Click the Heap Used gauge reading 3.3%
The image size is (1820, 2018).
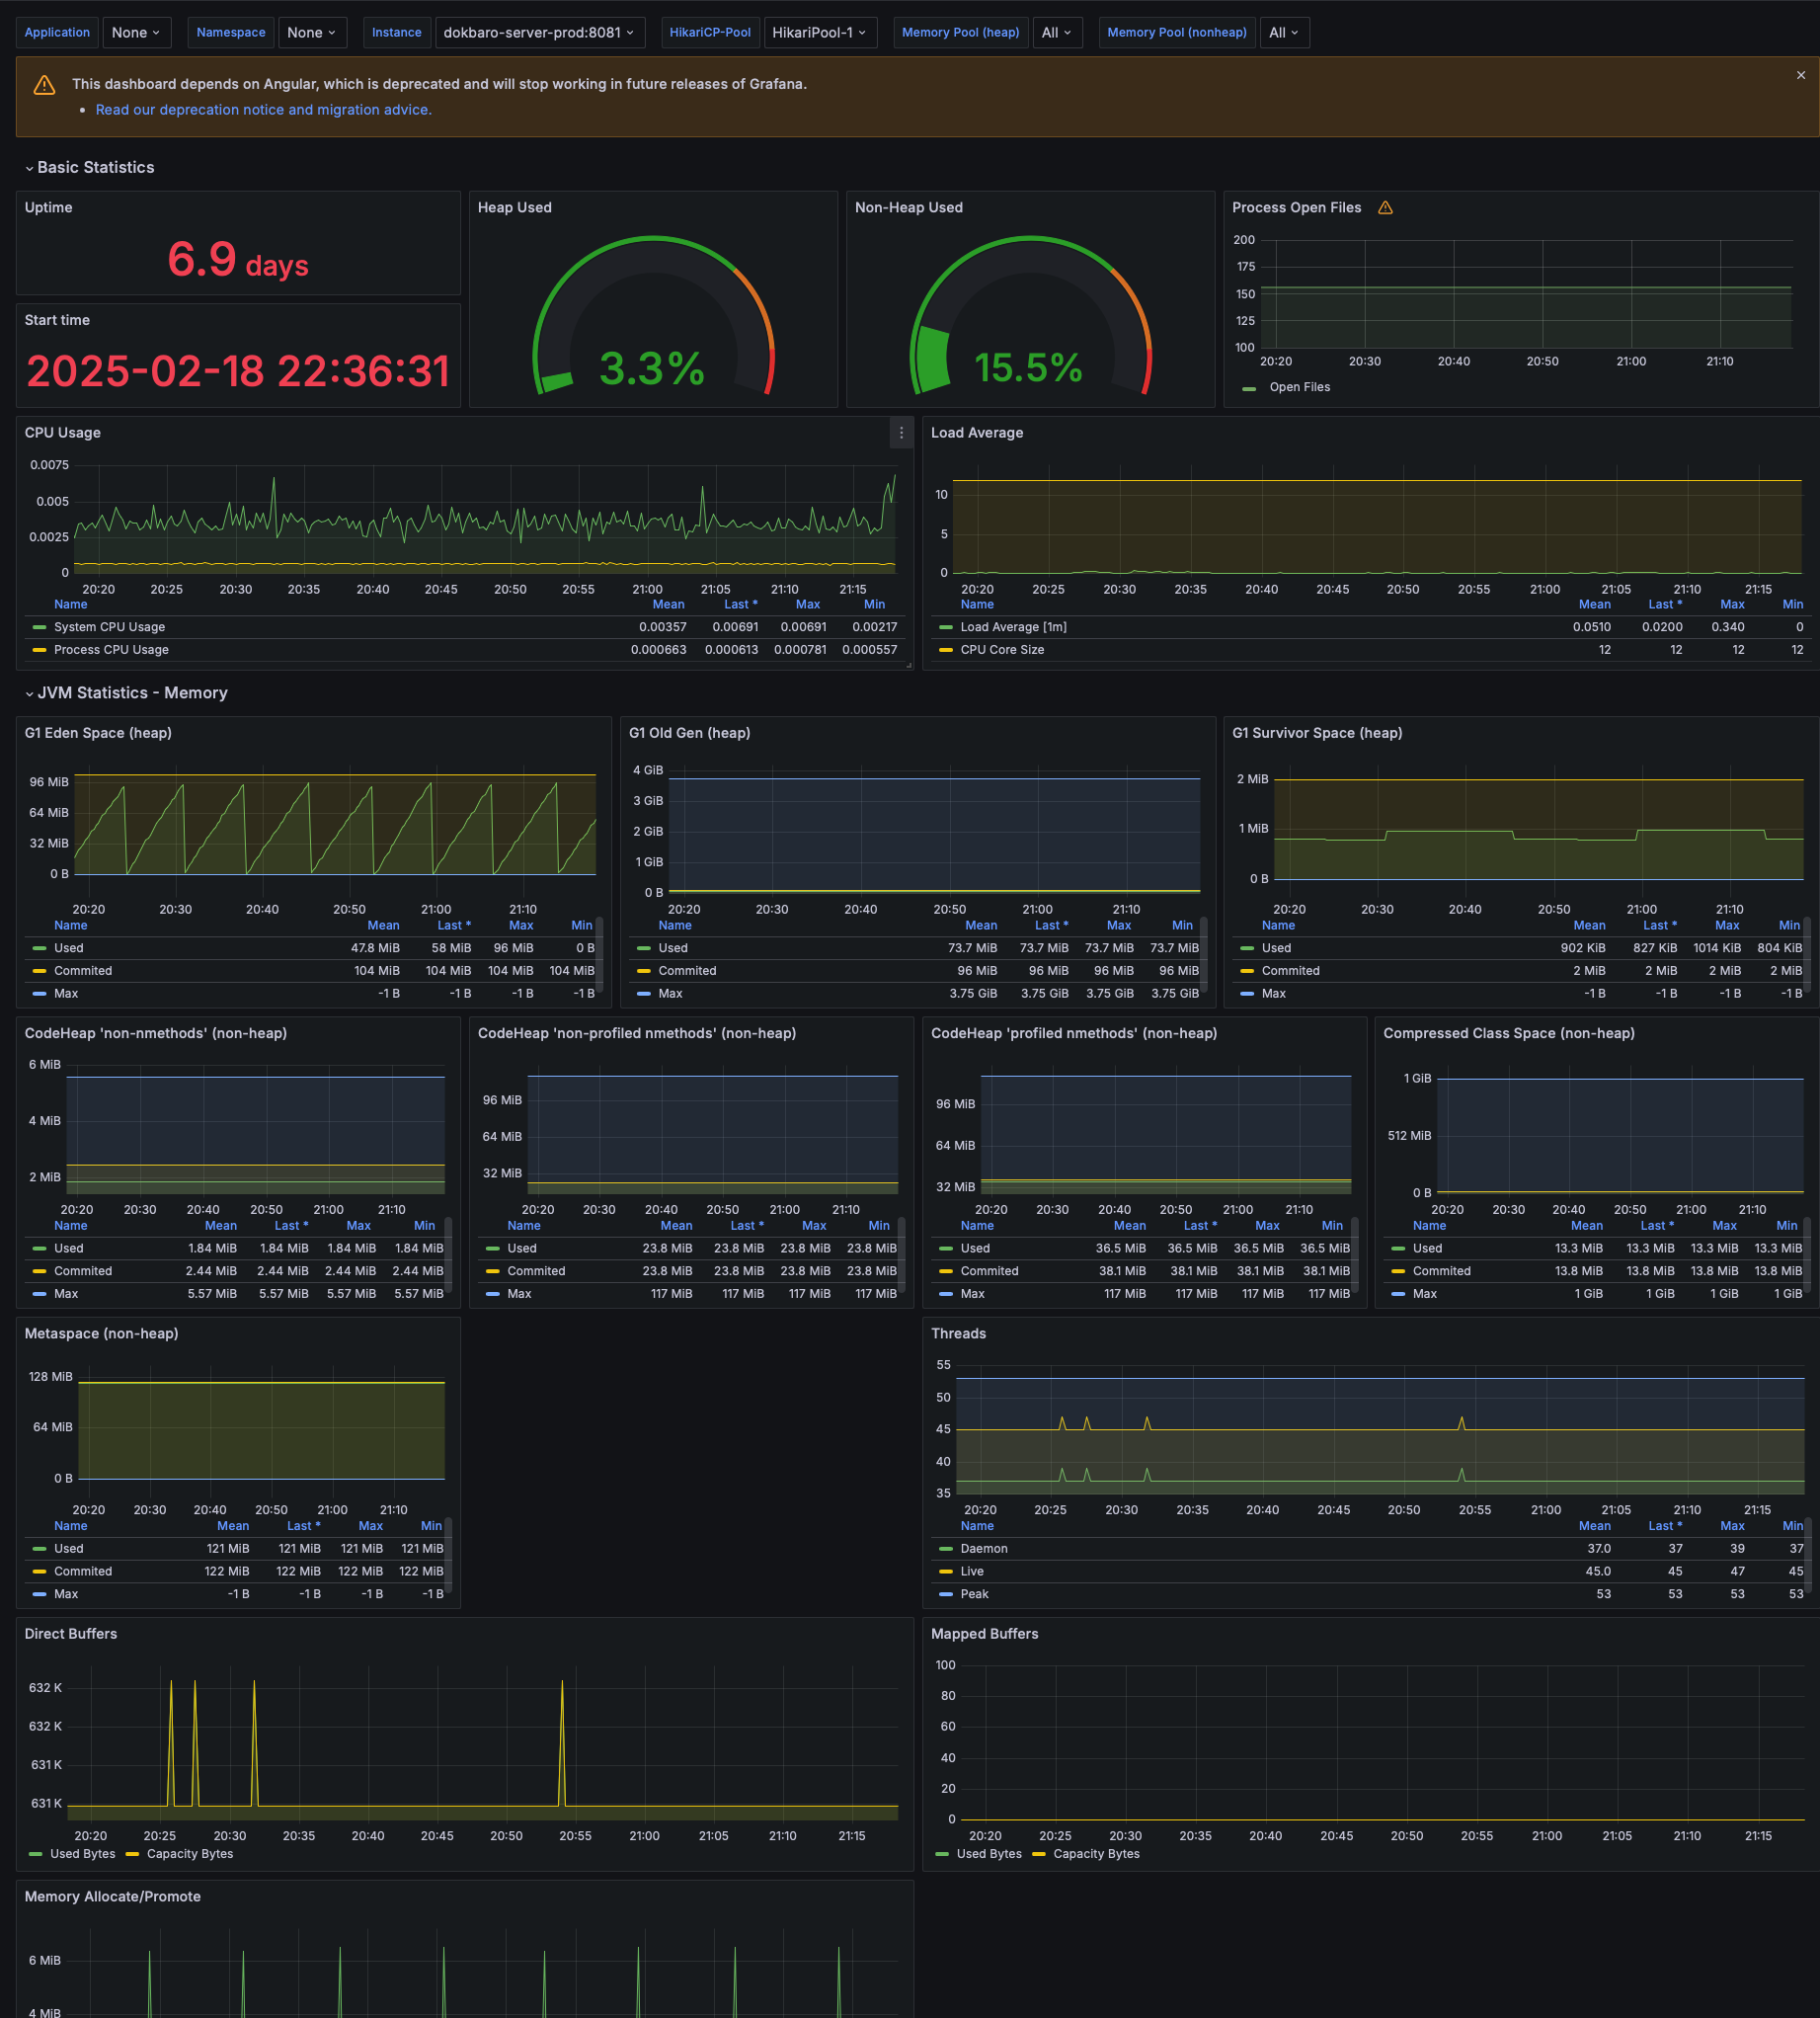coord(652,369)
